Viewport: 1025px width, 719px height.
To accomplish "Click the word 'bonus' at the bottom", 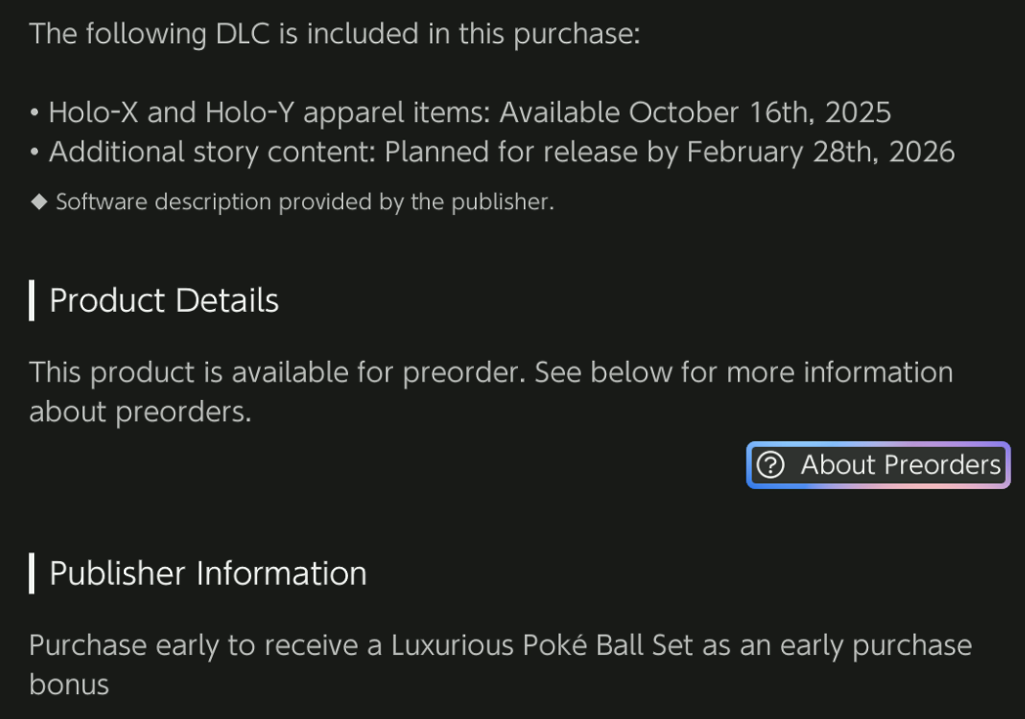I will click(x=68, y=685).
